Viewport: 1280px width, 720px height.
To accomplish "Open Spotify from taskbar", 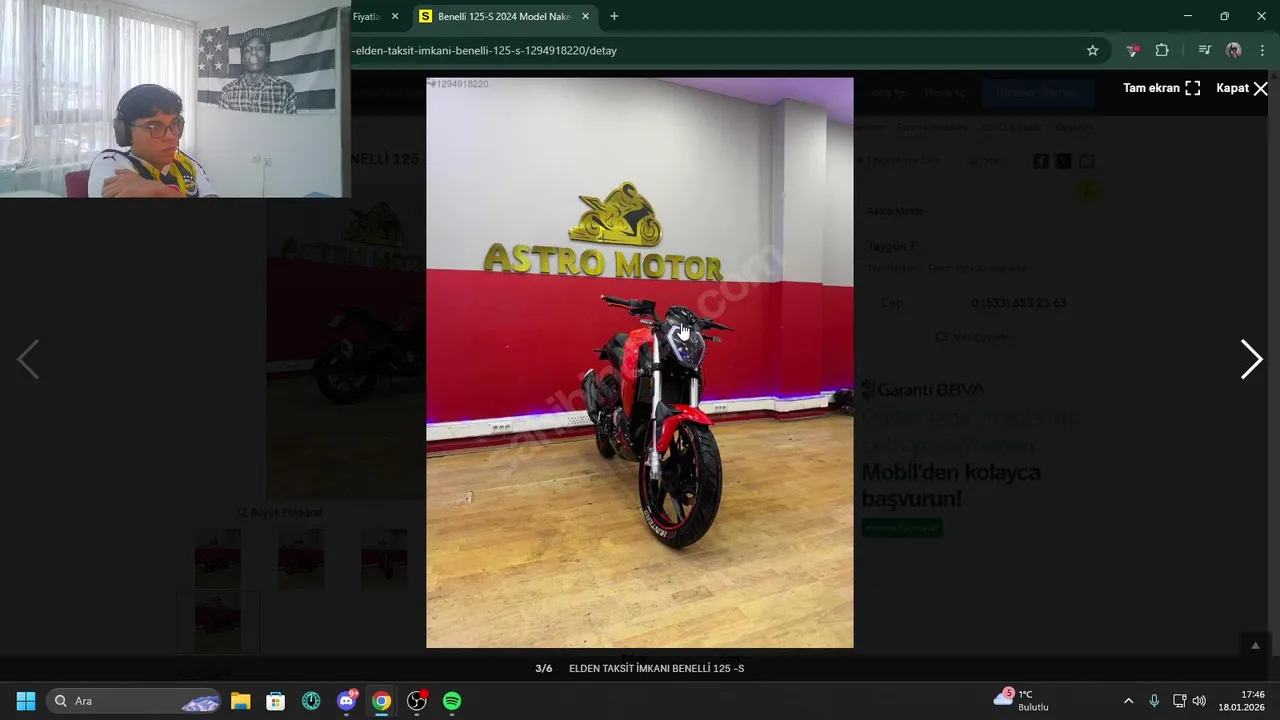I will pos(452,701).
